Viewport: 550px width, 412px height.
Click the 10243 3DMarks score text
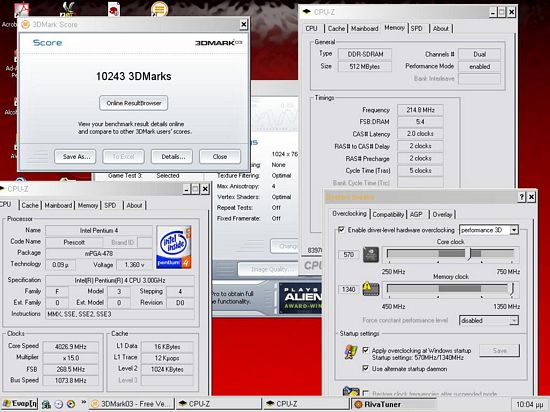(x=134, y=76)
